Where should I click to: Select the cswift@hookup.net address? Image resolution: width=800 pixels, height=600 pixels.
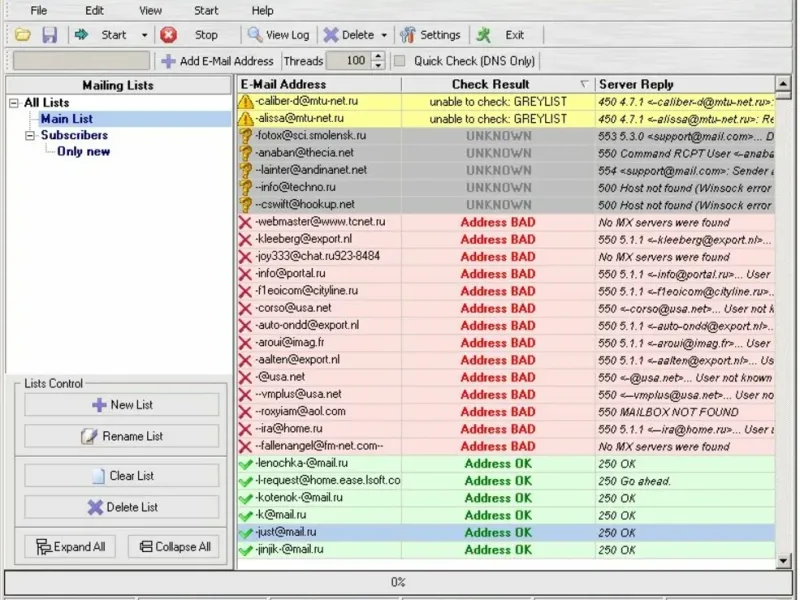(x=305, y=205)
